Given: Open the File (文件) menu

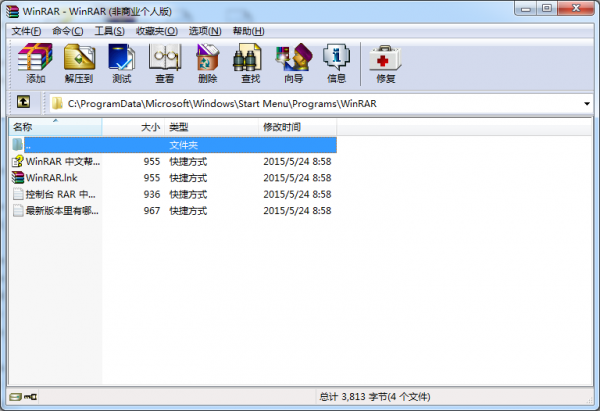Looking at the screenshot, I should [x=27, y=31].
